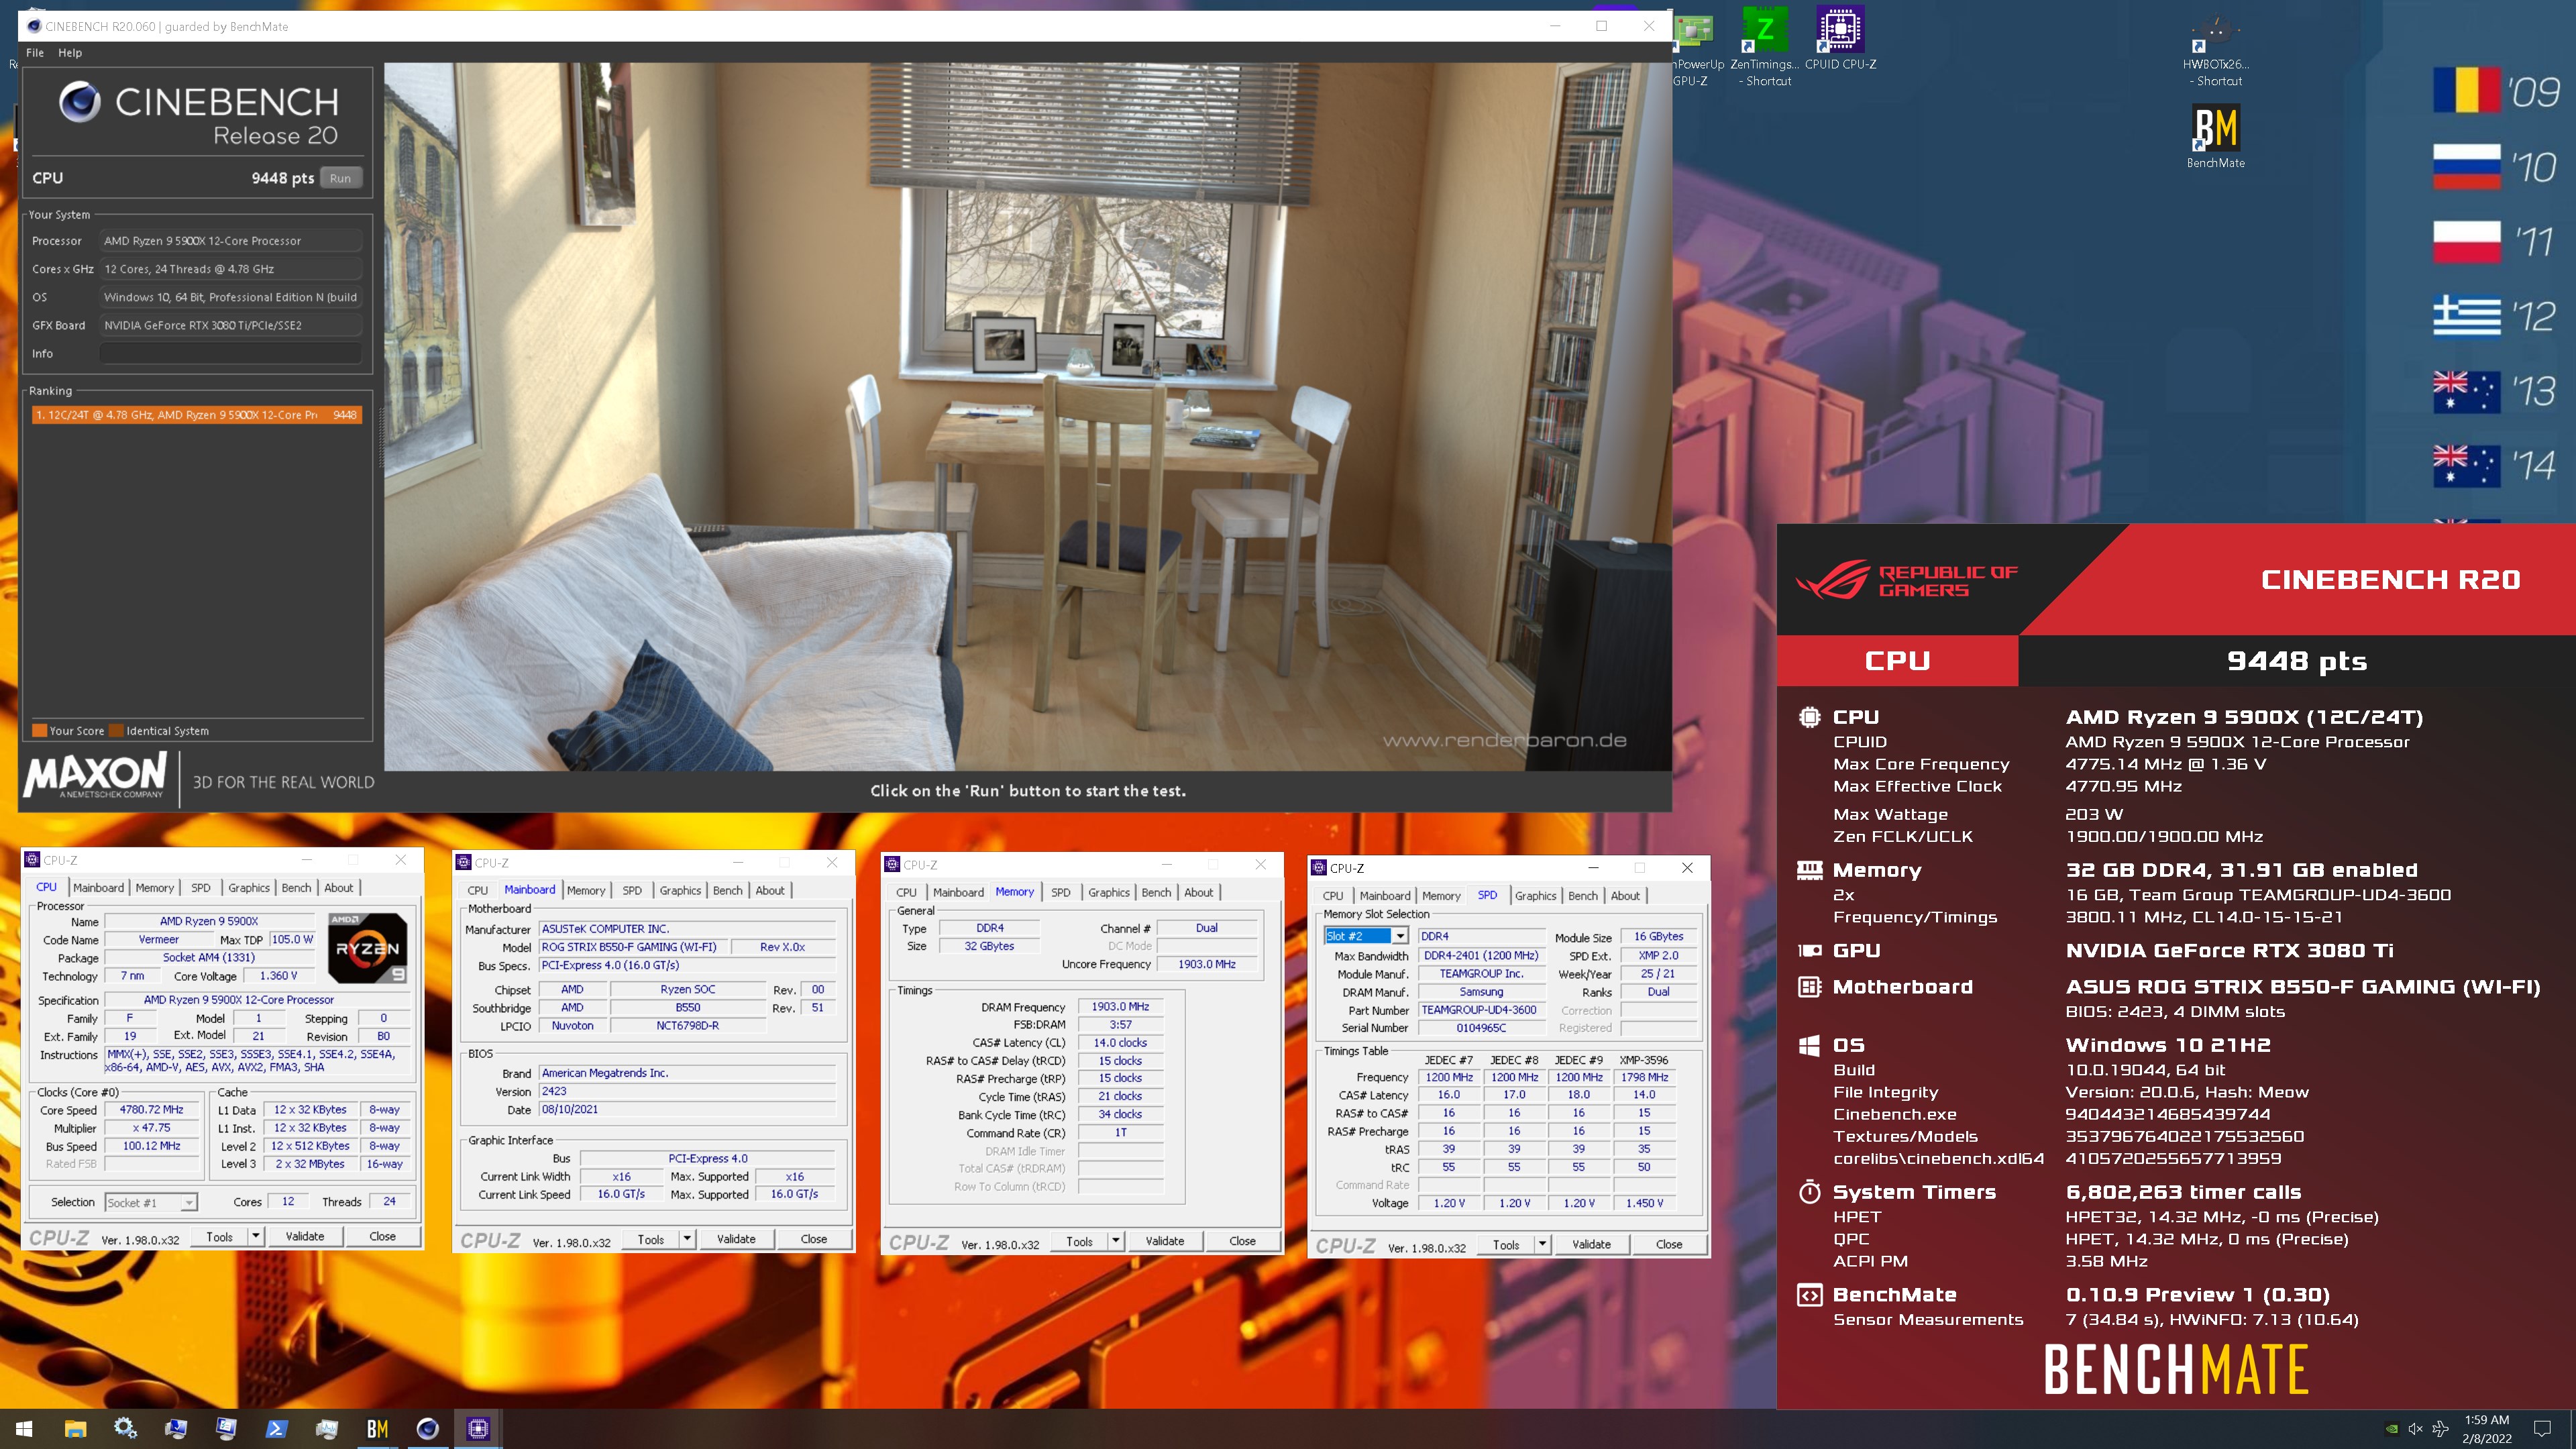
Task: Open the Cinebench Help menu
Action: point(70,53)
